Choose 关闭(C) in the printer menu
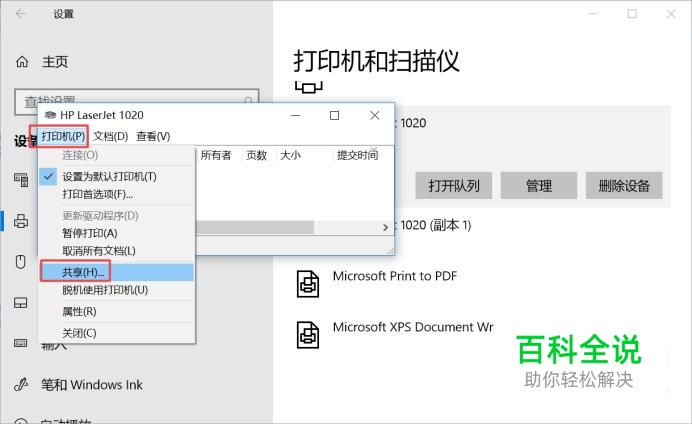The height and width of the screenshot is (424, 692). coord(117,333)
